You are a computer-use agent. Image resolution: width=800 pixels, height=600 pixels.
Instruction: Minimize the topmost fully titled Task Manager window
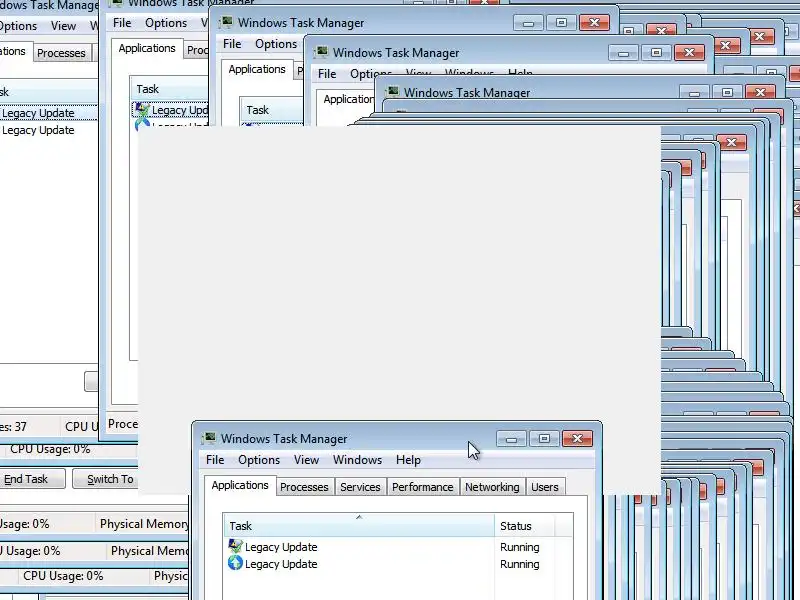(x=528, y=23)
